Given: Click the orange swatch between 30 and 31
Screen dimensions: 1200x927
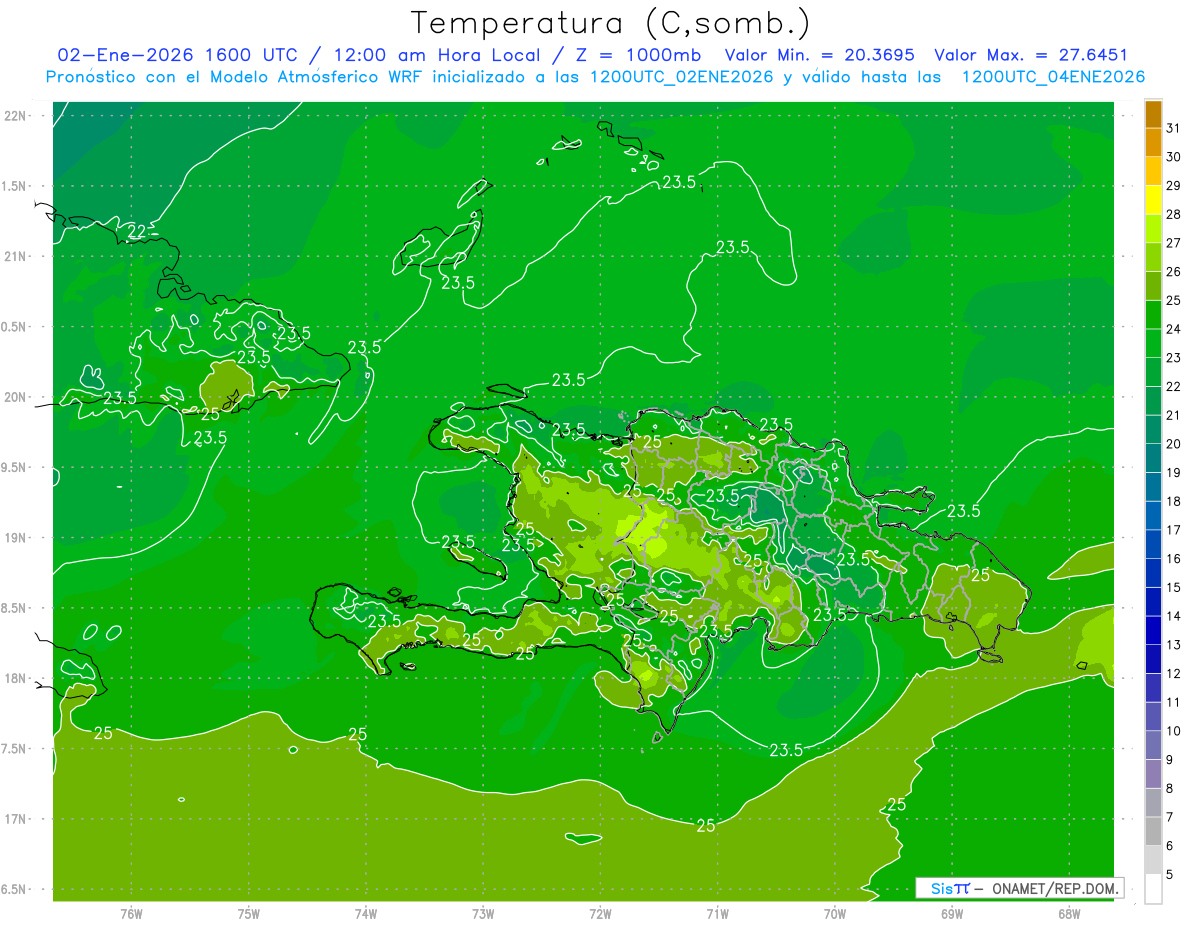Looking at the screenshot, I should point(1153,142).
